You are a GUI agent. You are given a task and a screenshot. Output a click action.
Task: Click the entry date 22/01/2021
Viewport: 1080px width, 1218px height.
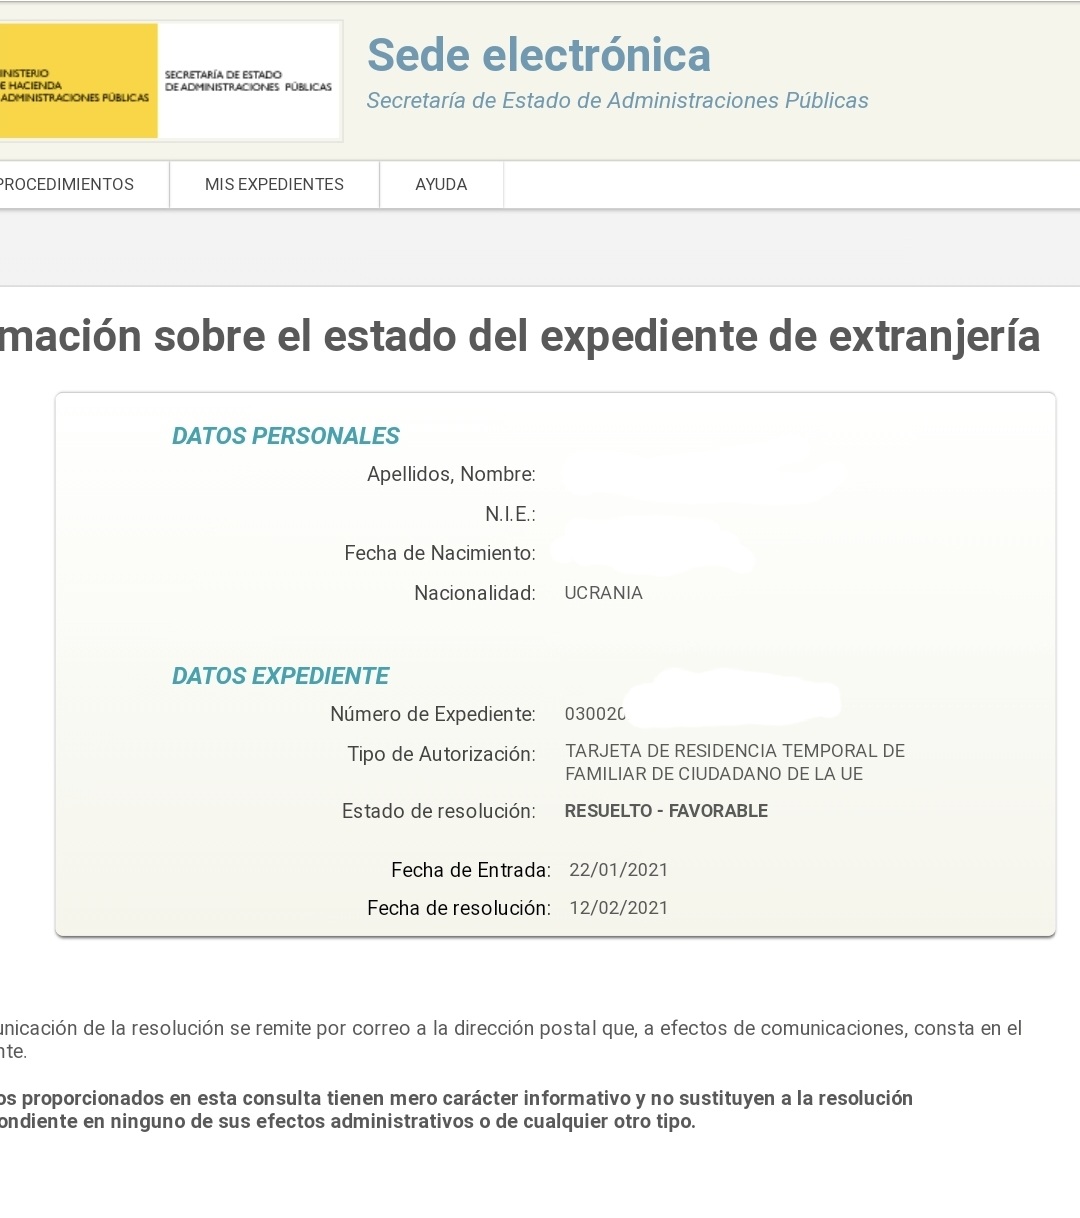tap(618, 870)
